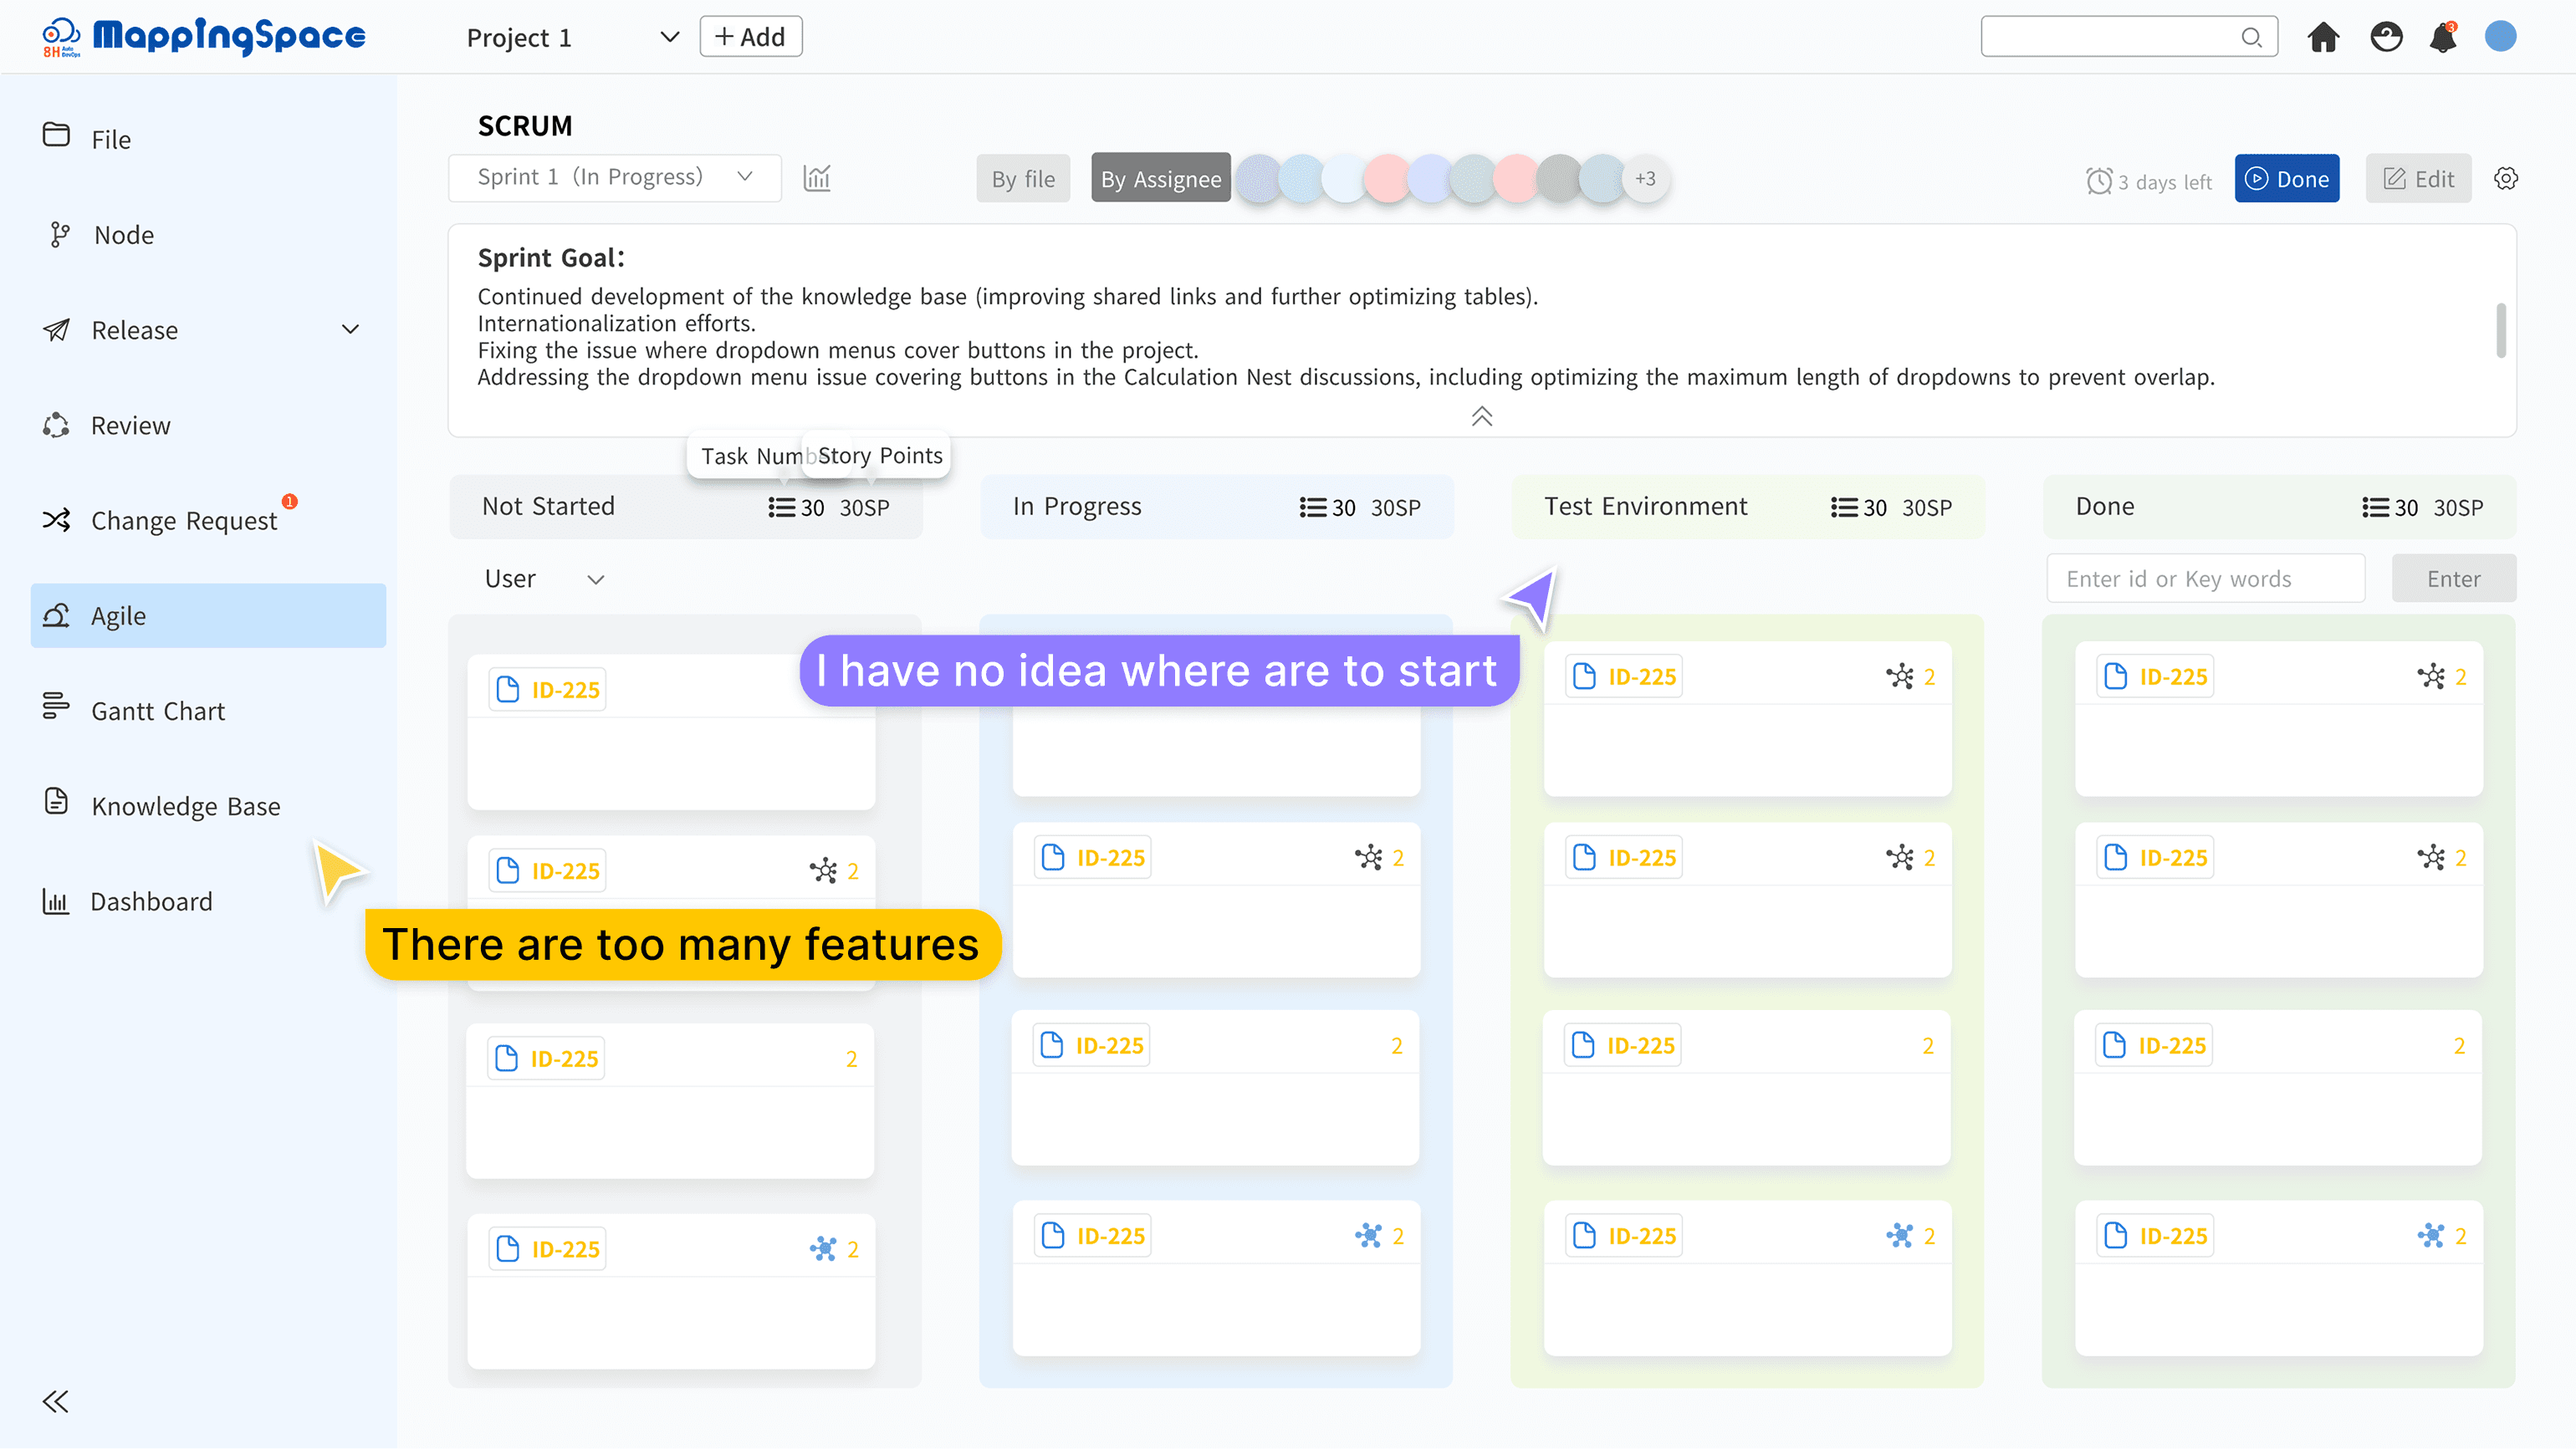Click the Edit sprint button
Viewport: 2576px width, 1449px height.
[2418, 179]
